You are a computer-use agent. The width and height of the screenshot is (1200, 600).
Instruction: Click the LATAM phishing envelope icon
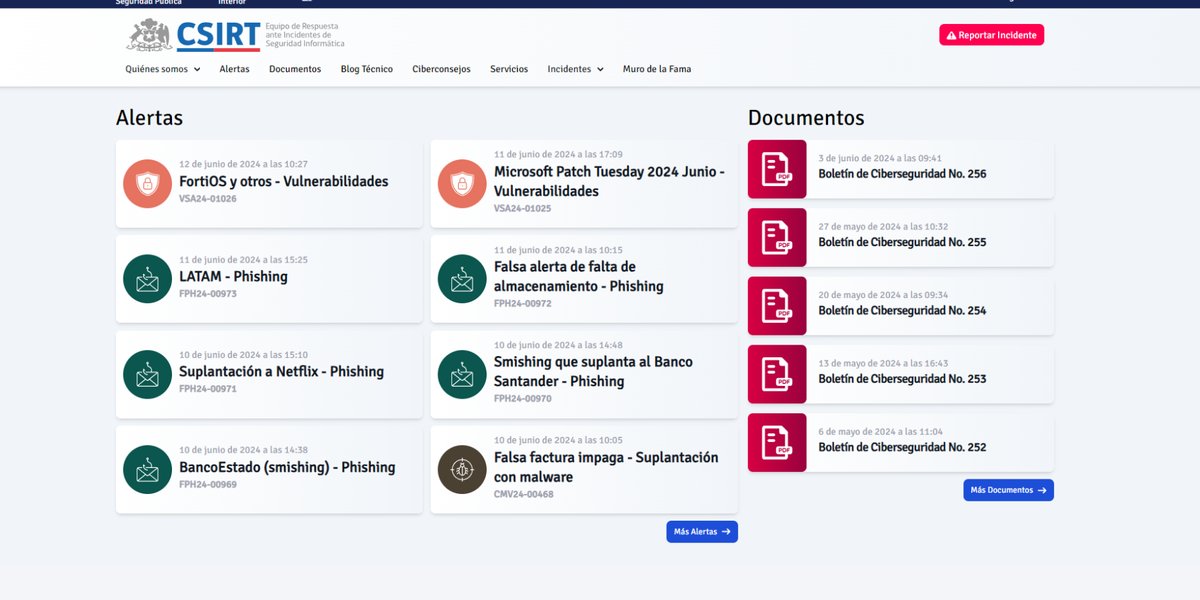click(148, 279)
